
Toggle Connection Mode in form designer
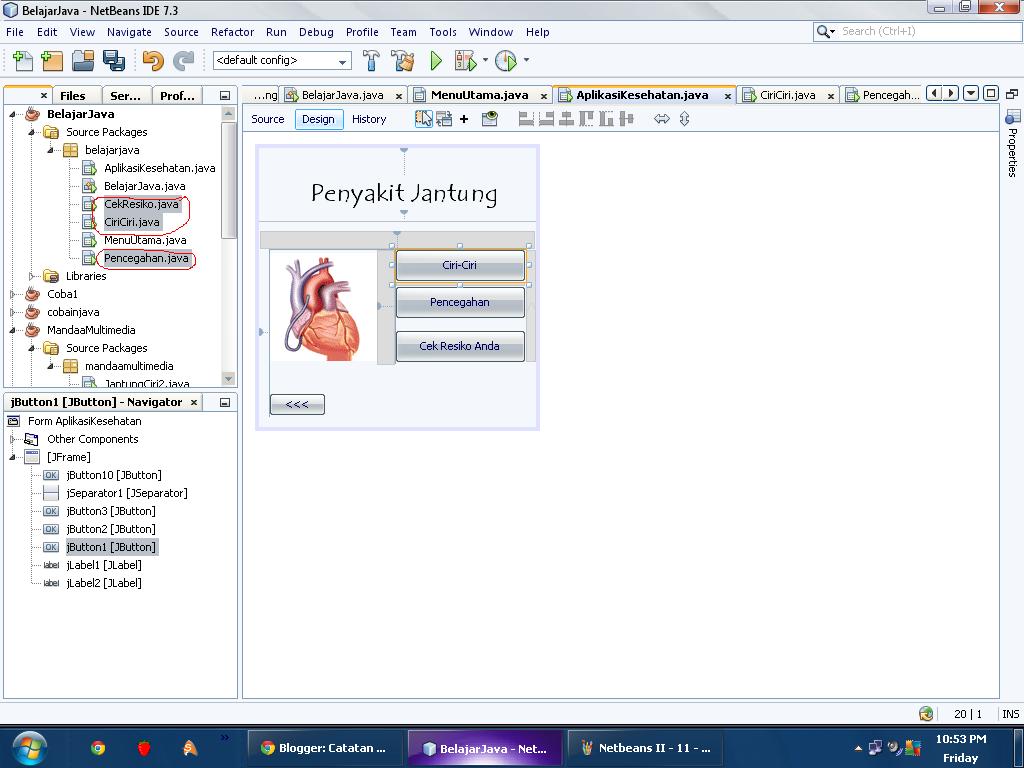(444, 119)
